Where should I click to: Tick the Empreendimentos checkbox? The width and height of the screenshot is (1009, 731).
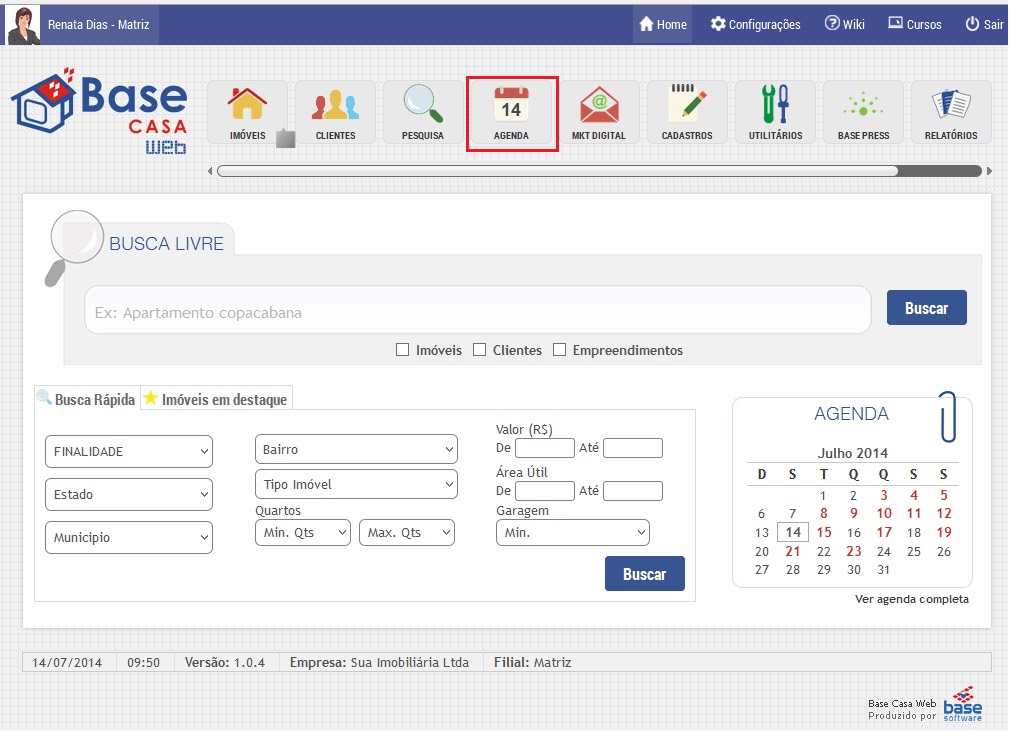(x=560, y=350)
